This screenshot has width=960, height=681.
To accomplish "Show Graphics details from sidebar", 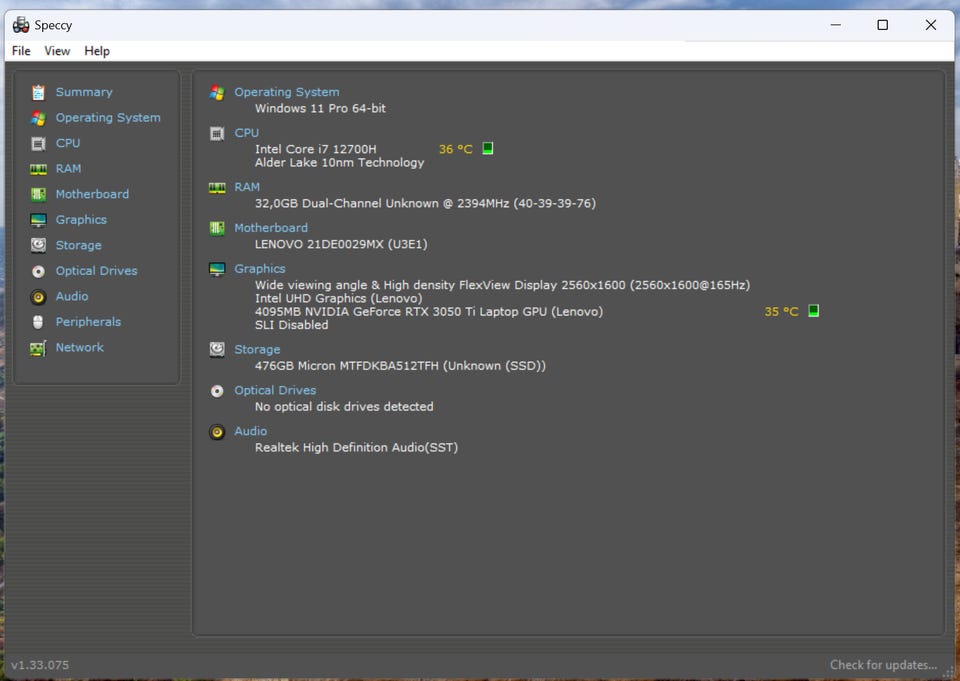I will pos(81,219).
